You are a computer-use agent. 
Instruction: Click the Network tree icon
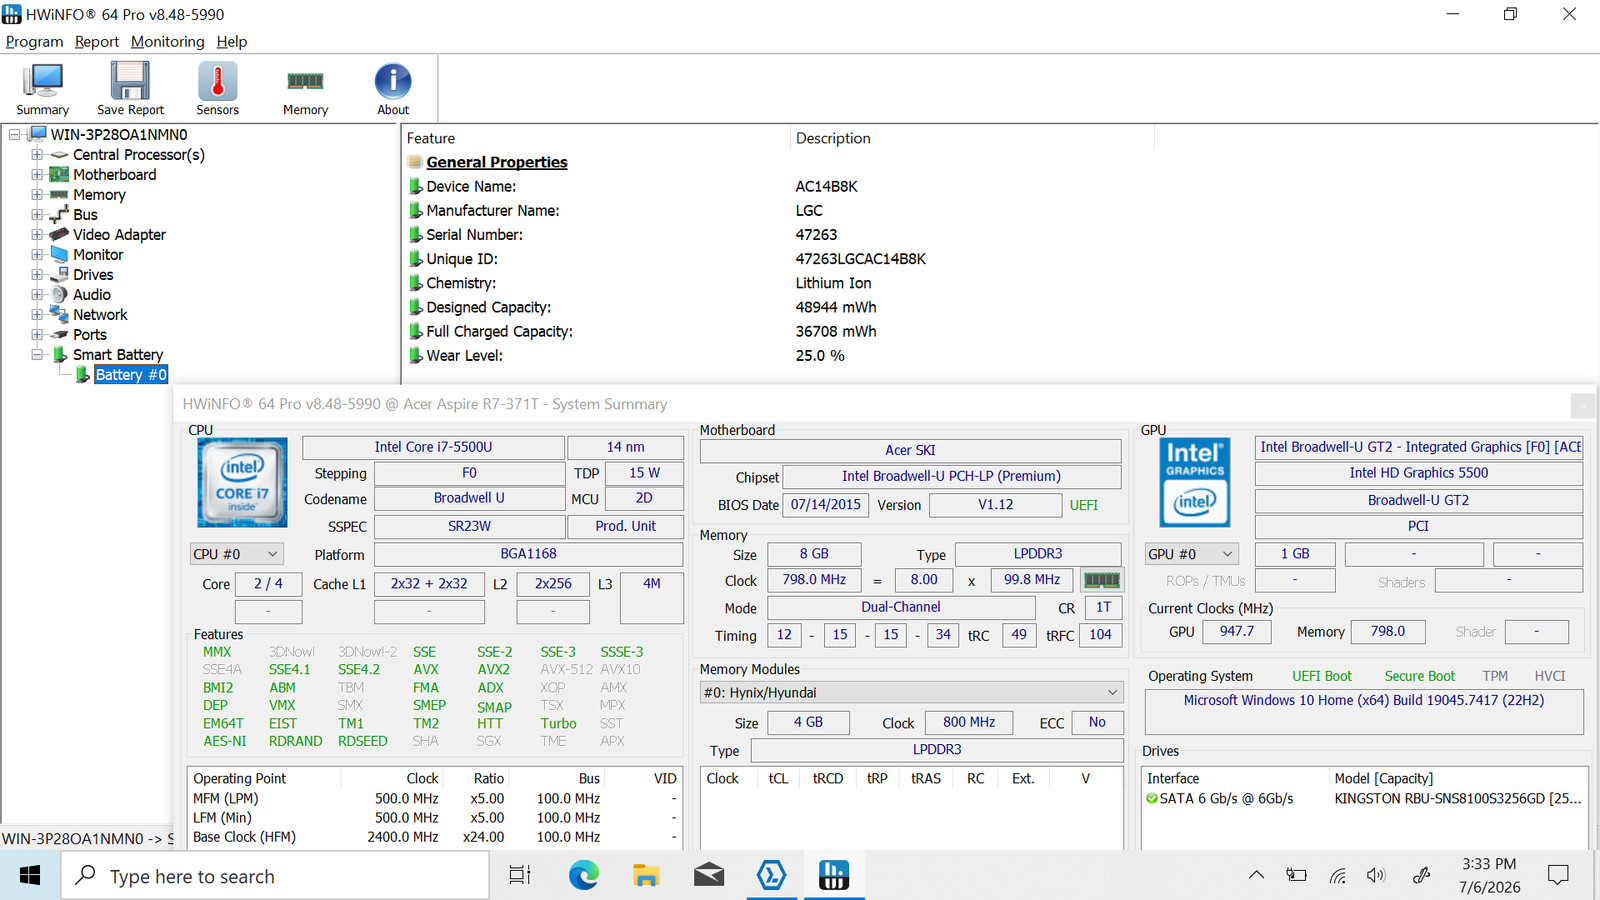point(60,314)
